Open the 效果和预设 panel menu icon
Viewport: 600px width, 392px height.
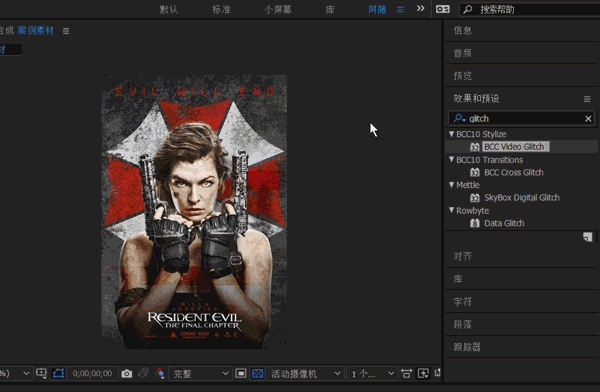[587, 99]
